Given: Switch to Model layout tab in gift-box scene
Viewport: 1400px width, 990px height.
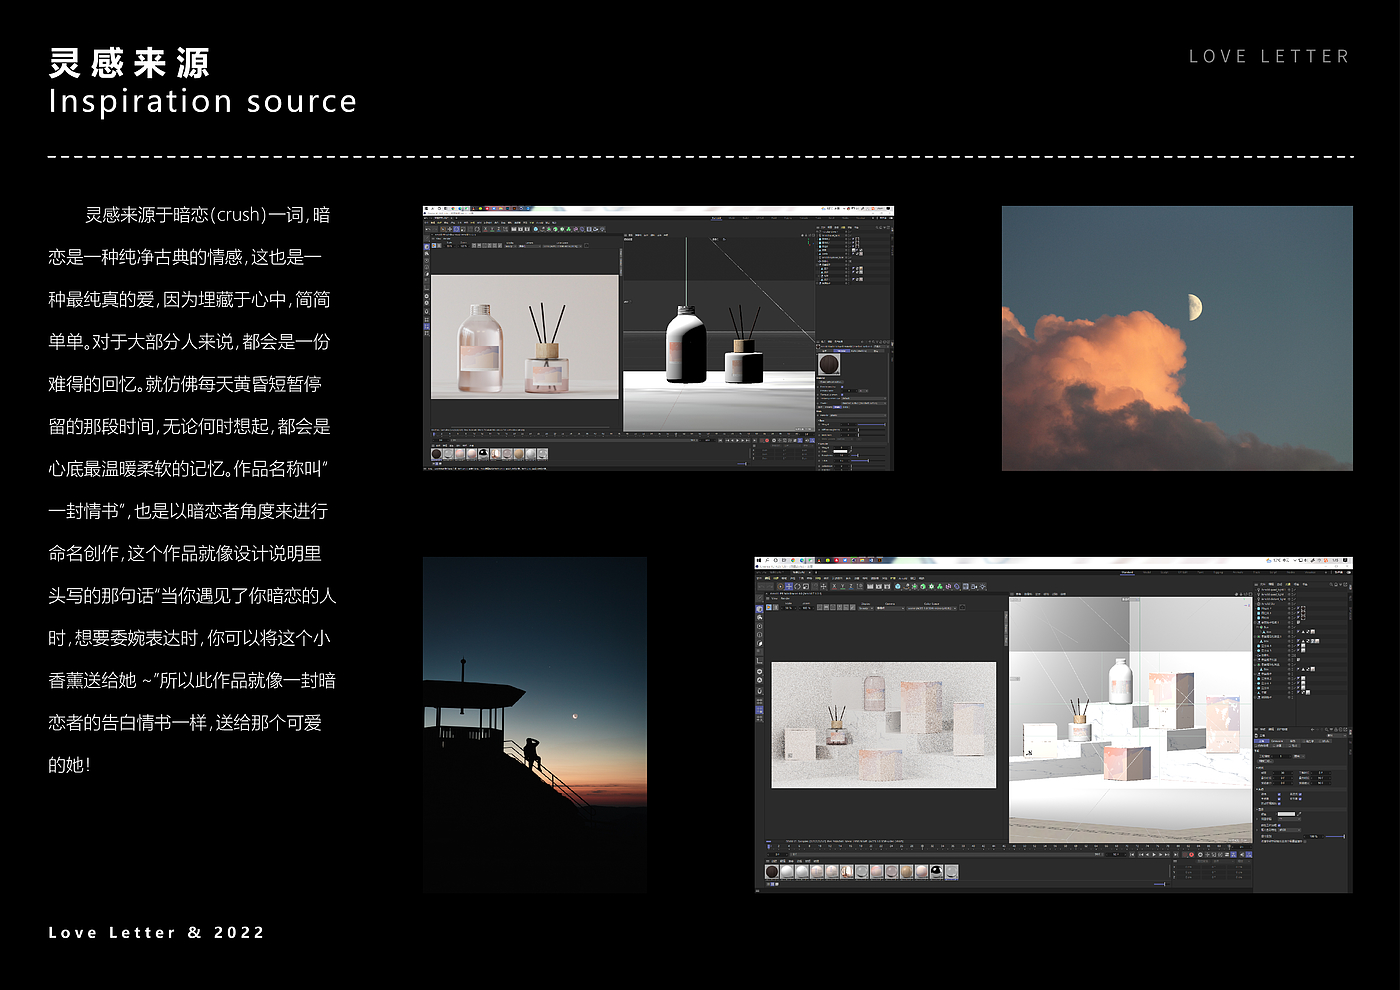Looking at the screenshot, I should pyautogui.click(x=1147, y=572).
